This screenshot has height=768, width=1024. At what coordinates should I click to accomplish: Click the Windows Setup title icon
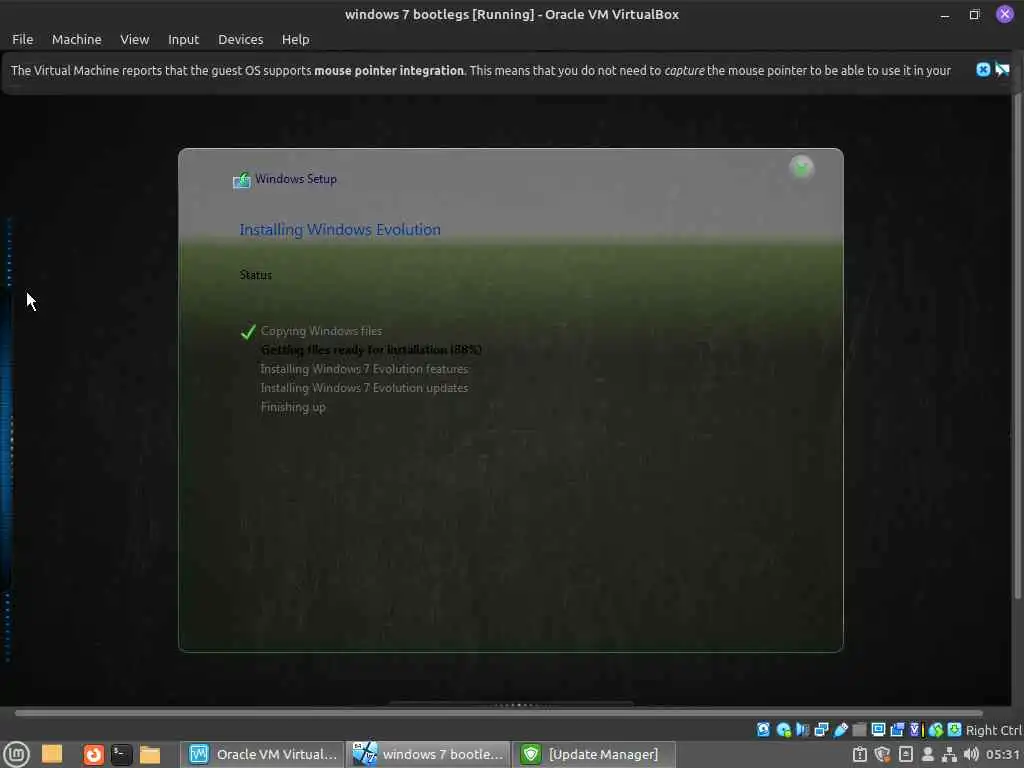(242, 180)
